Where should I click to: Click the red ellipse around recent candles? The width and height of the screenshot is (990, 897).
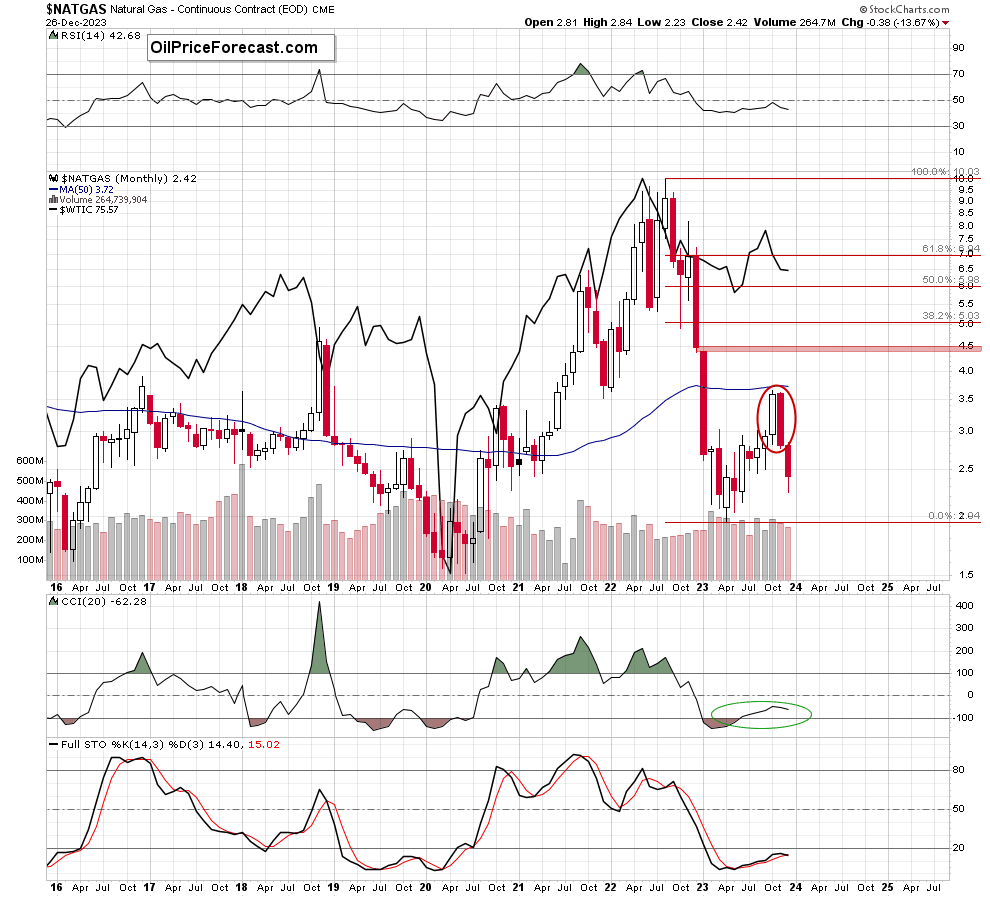tap(776, 417)
